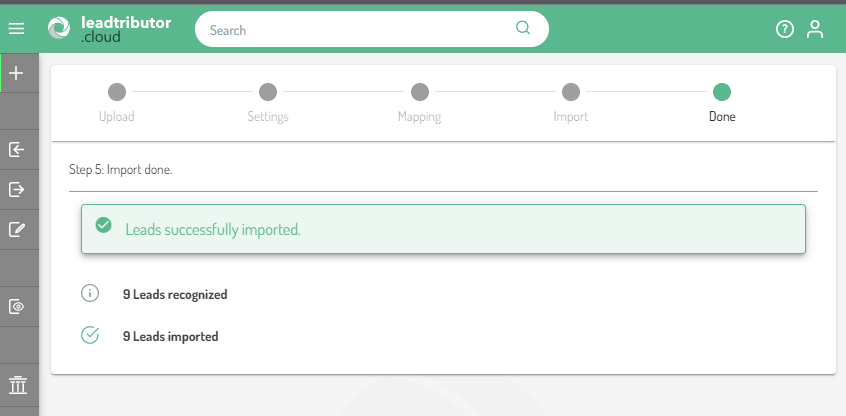Open the help question mark icon

[x=784, y=29]
